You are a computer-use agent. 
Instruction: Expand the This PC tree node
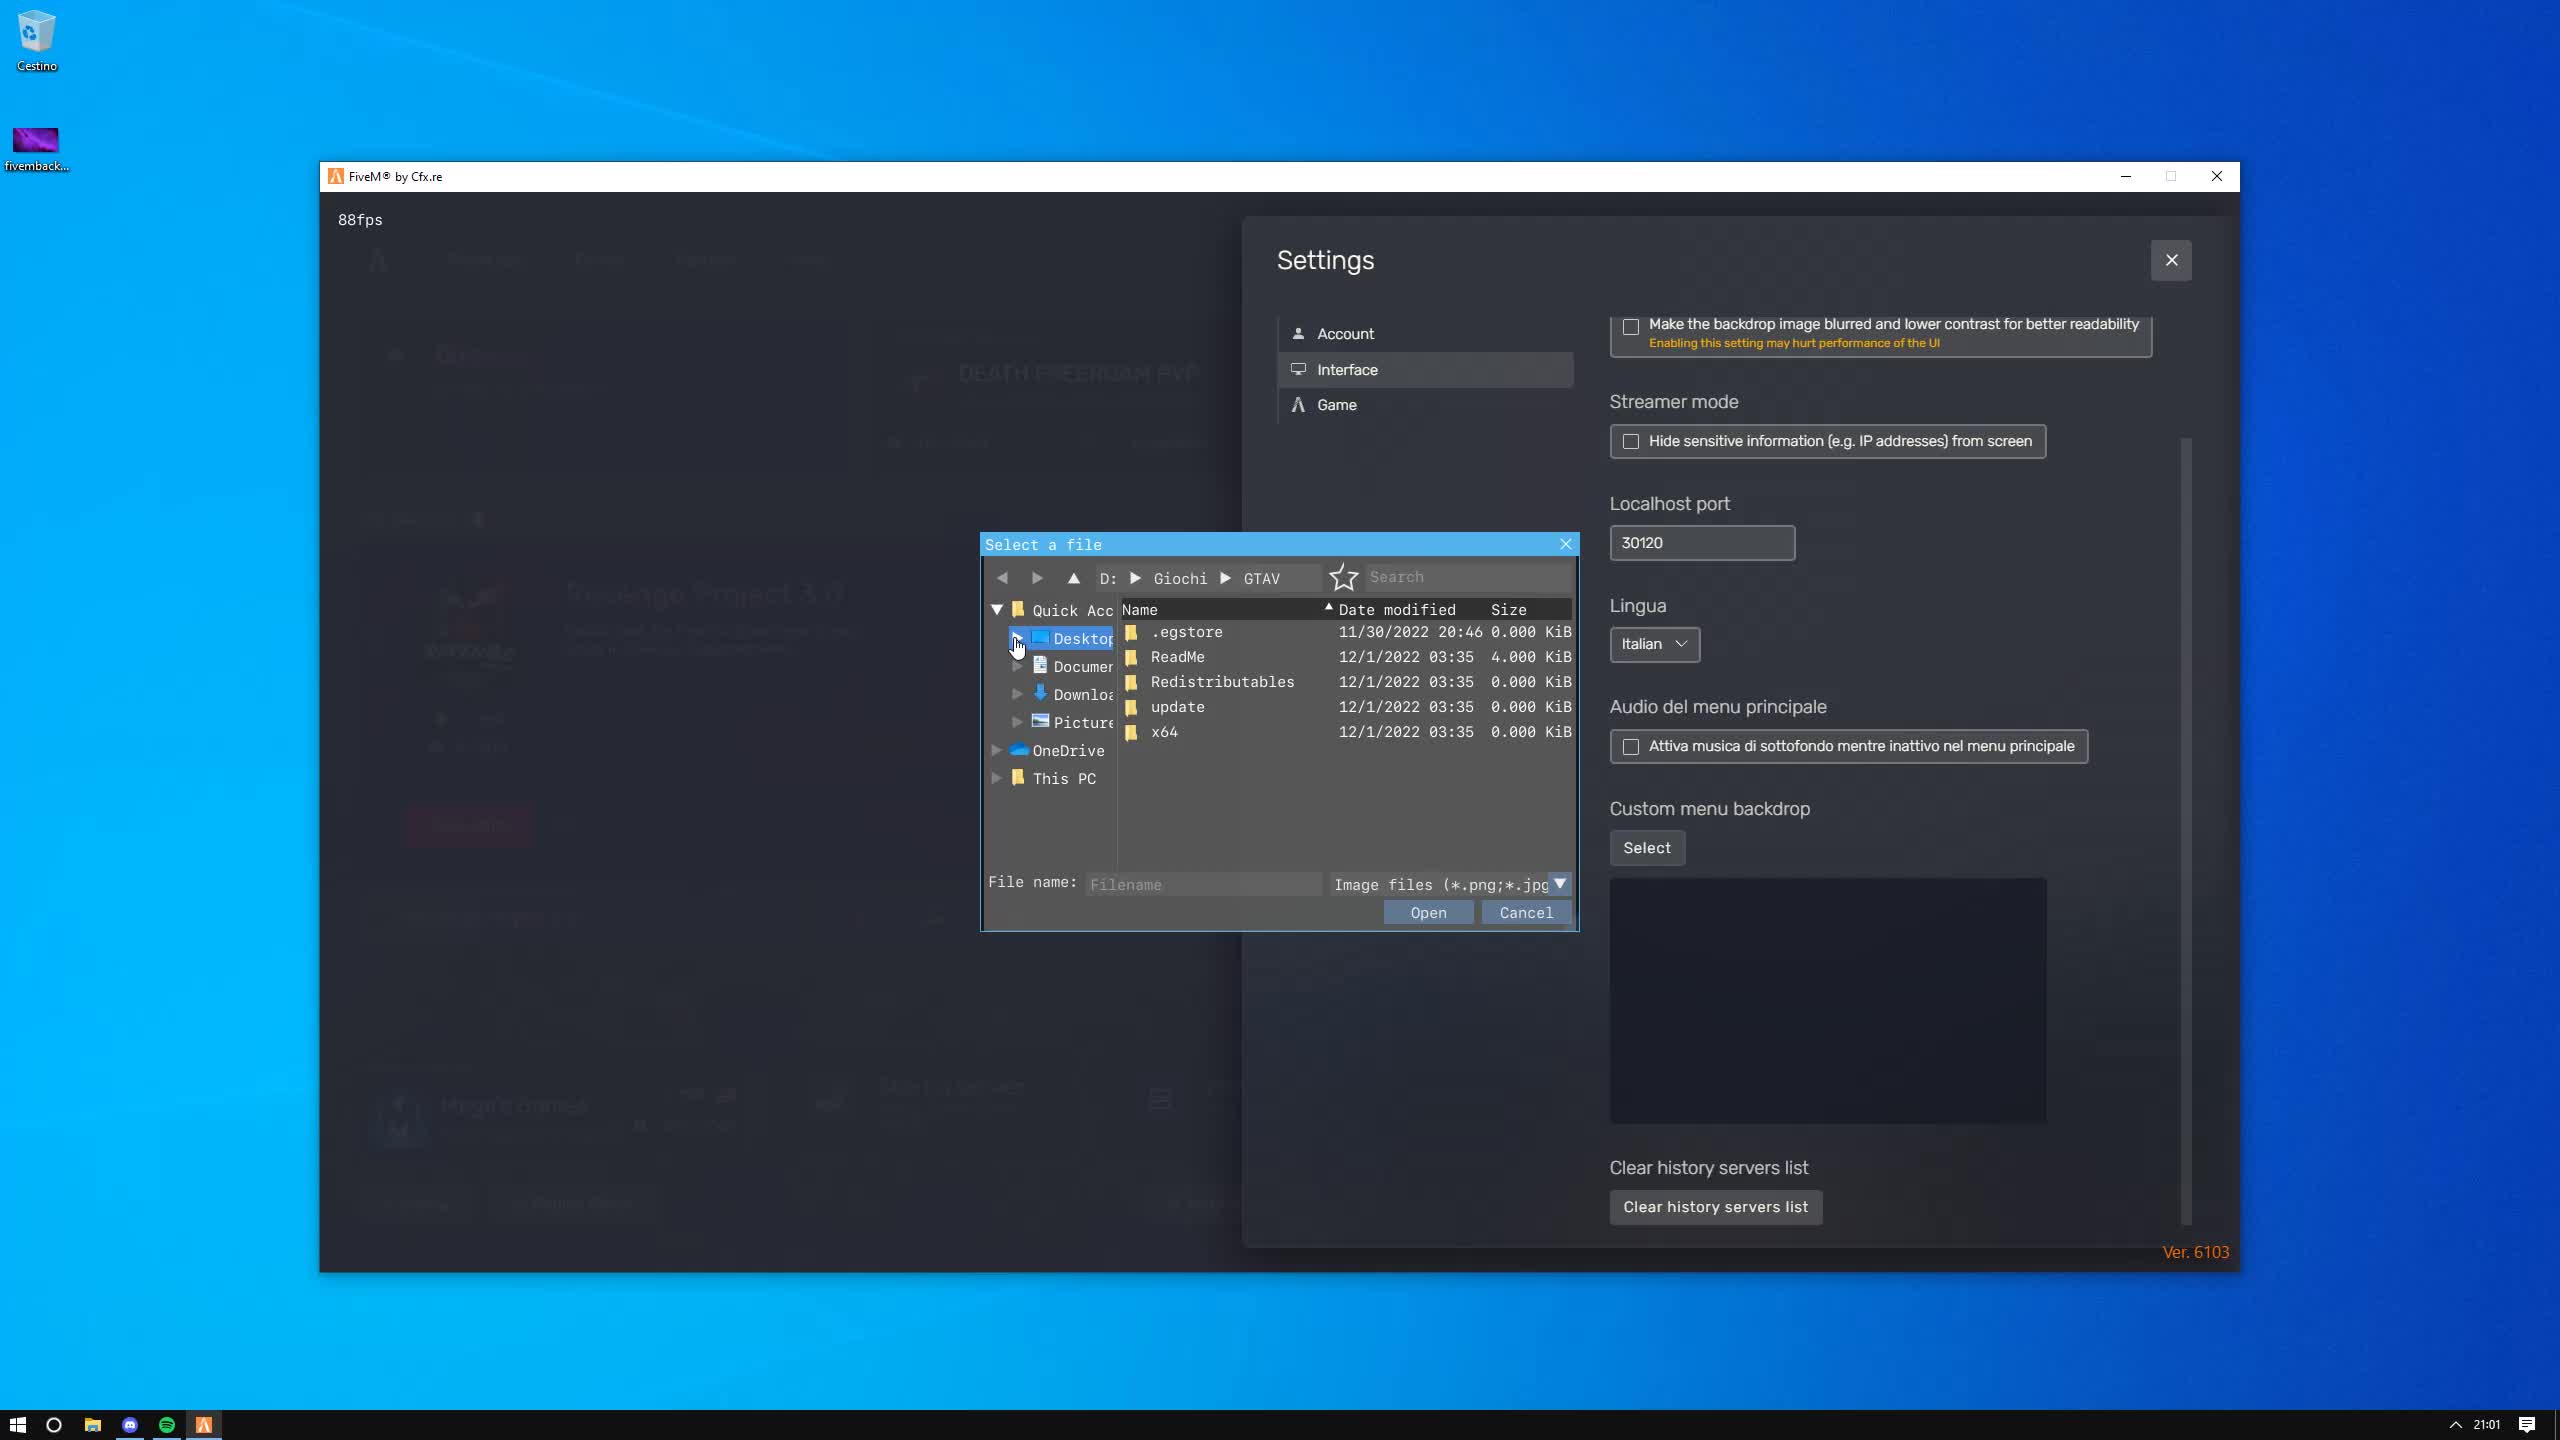(996, 779)
